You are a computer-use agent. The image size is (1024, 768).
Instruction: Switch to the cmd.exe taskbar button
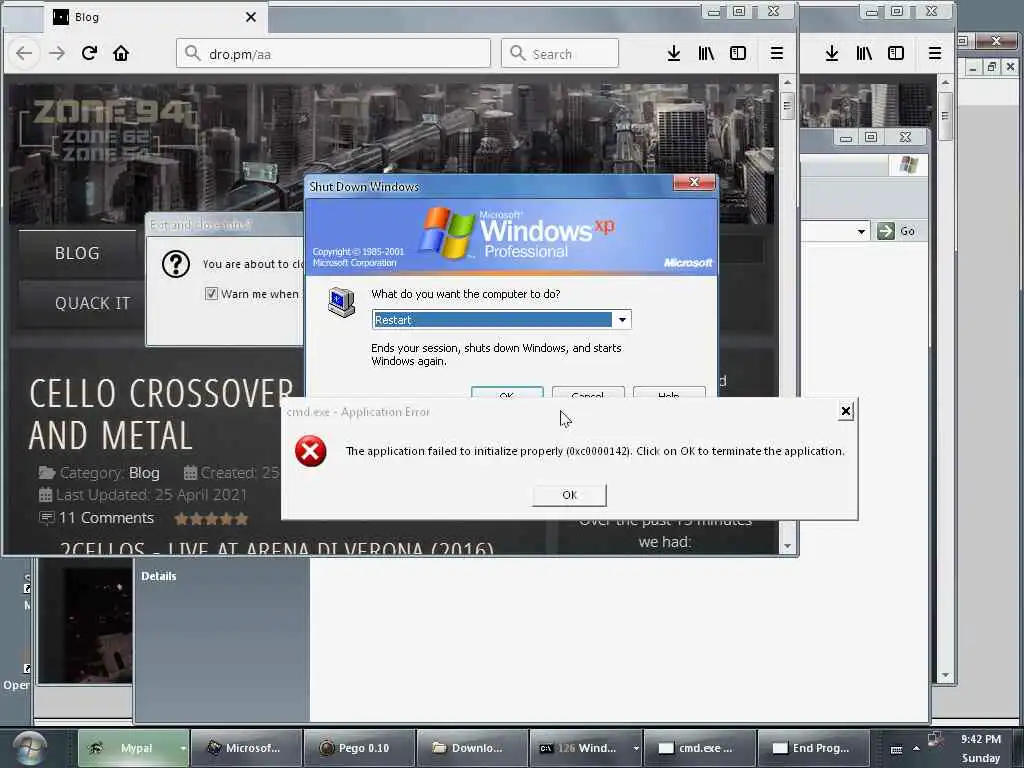(699, 748)
